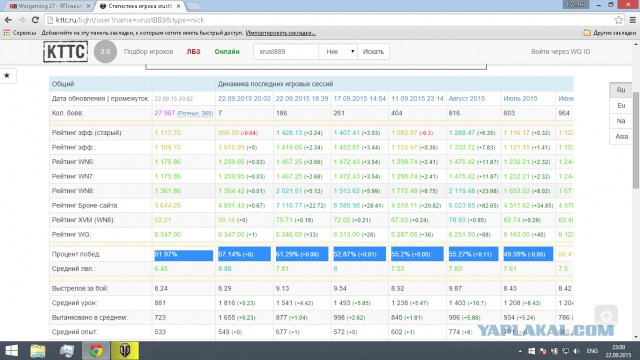Select the Asia region tab
Image resolution: width=640 pixels, height=360 pixels.
(x=621, y=136)
